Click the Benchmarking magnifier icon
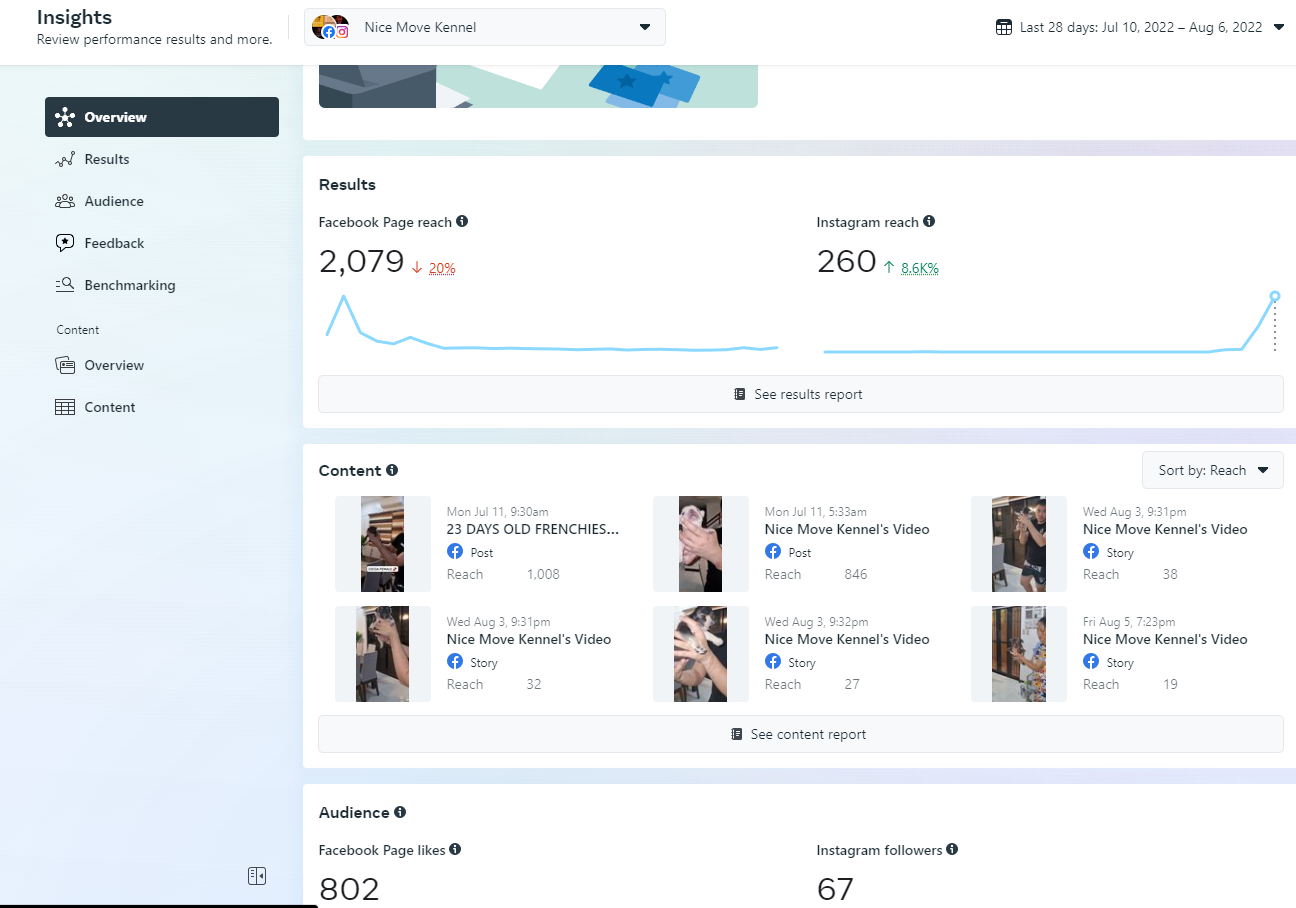The width and height of the screenshot is (1296, 908). [65, 285]
